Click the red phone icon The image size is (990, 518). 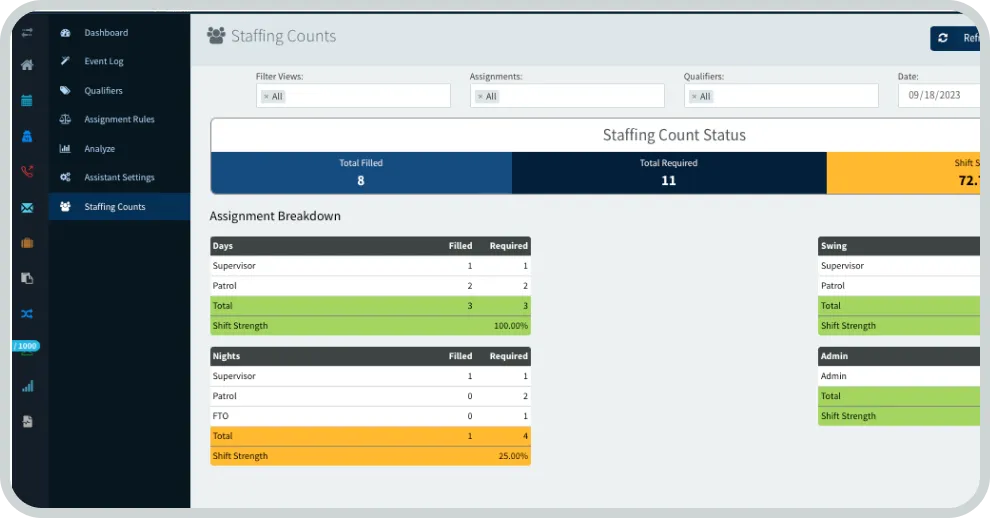coord(27,171)
